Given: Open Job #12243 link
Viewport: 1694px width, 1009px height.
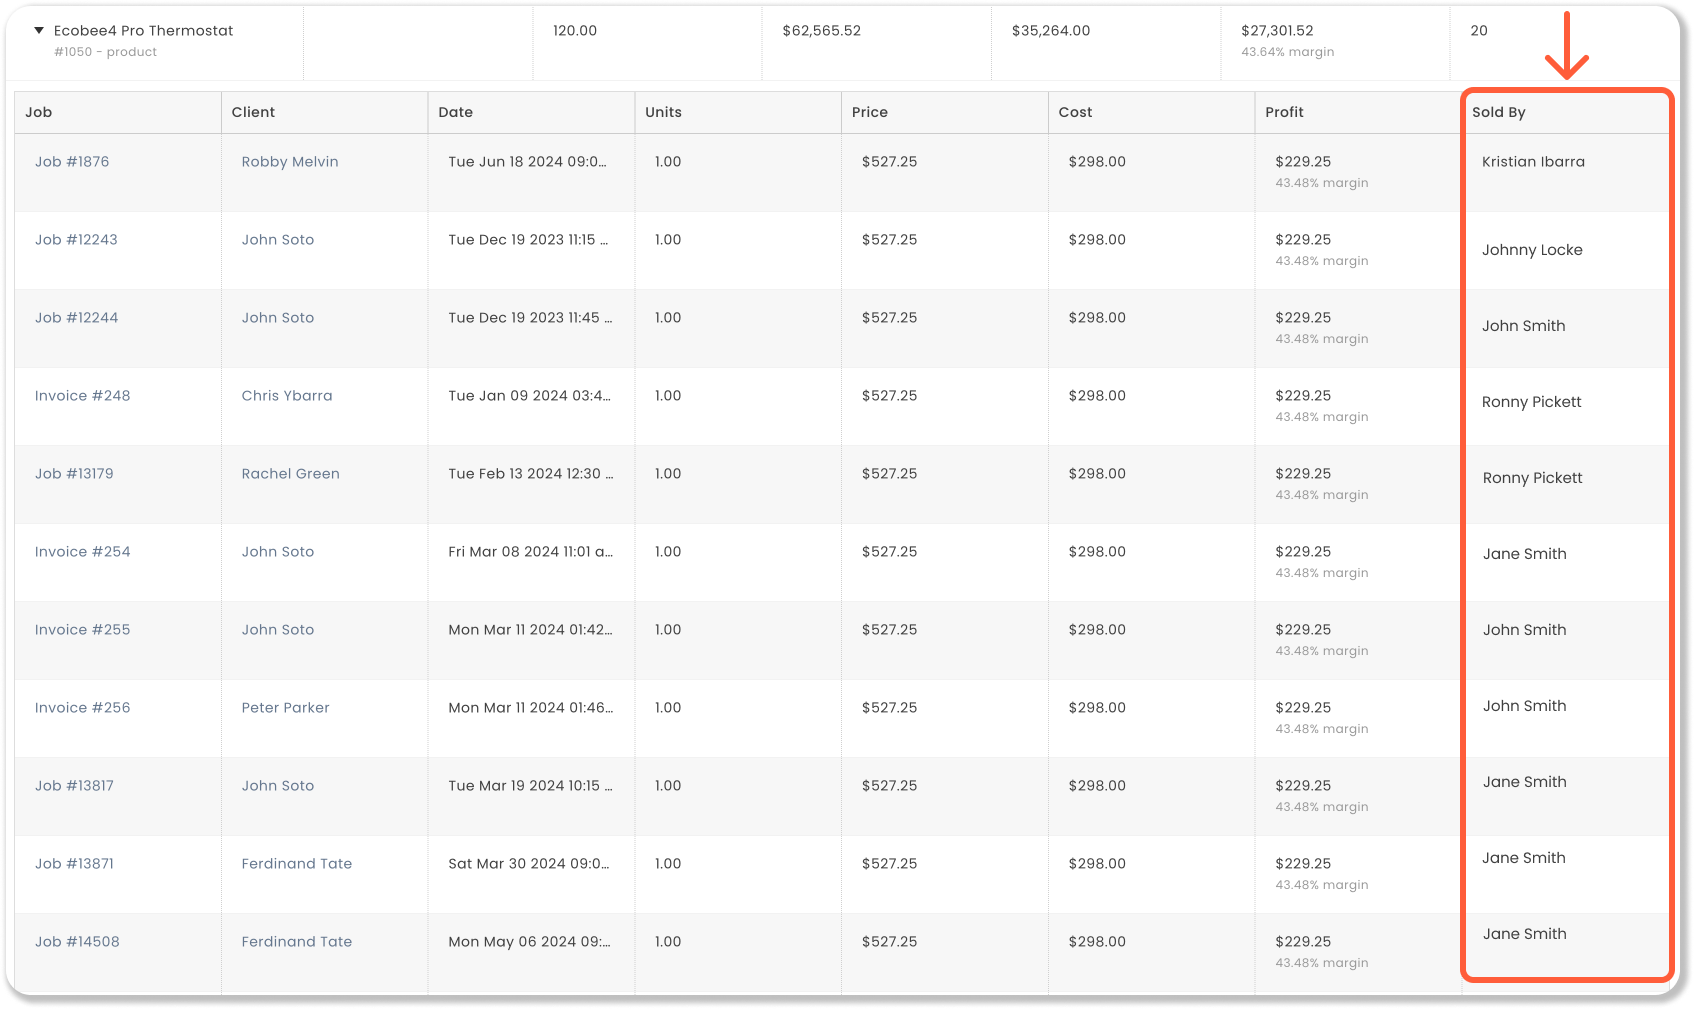Looking at the screenshot, I should (x=76, y=240).
